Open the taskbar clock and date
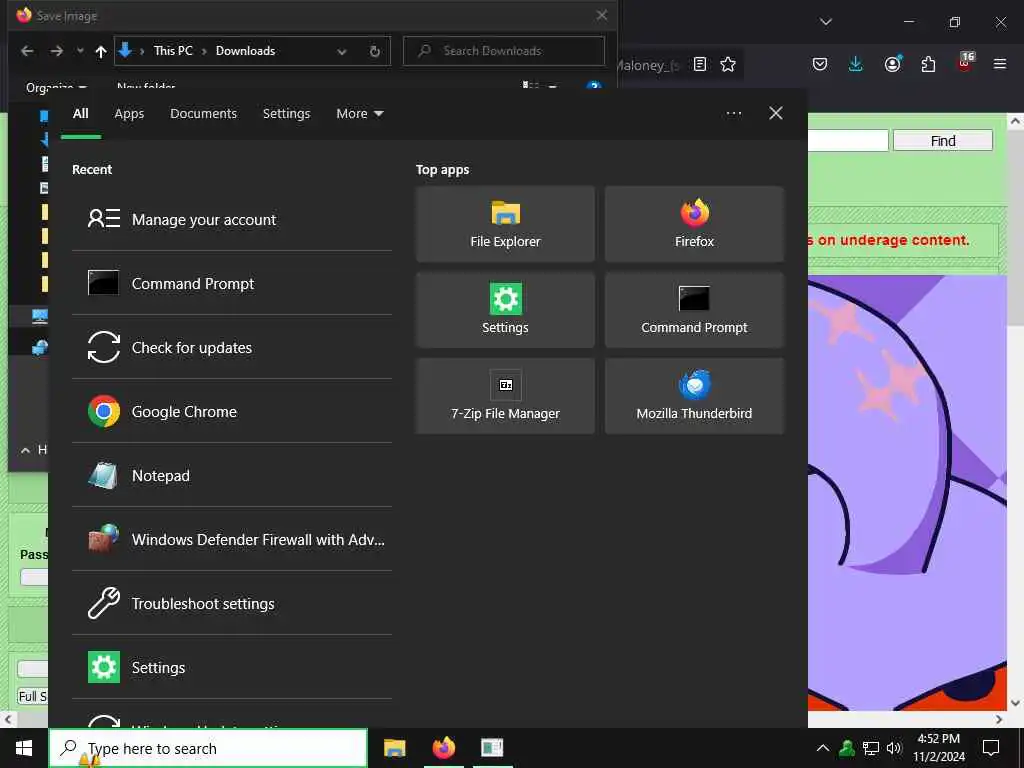 click(938, 748)
